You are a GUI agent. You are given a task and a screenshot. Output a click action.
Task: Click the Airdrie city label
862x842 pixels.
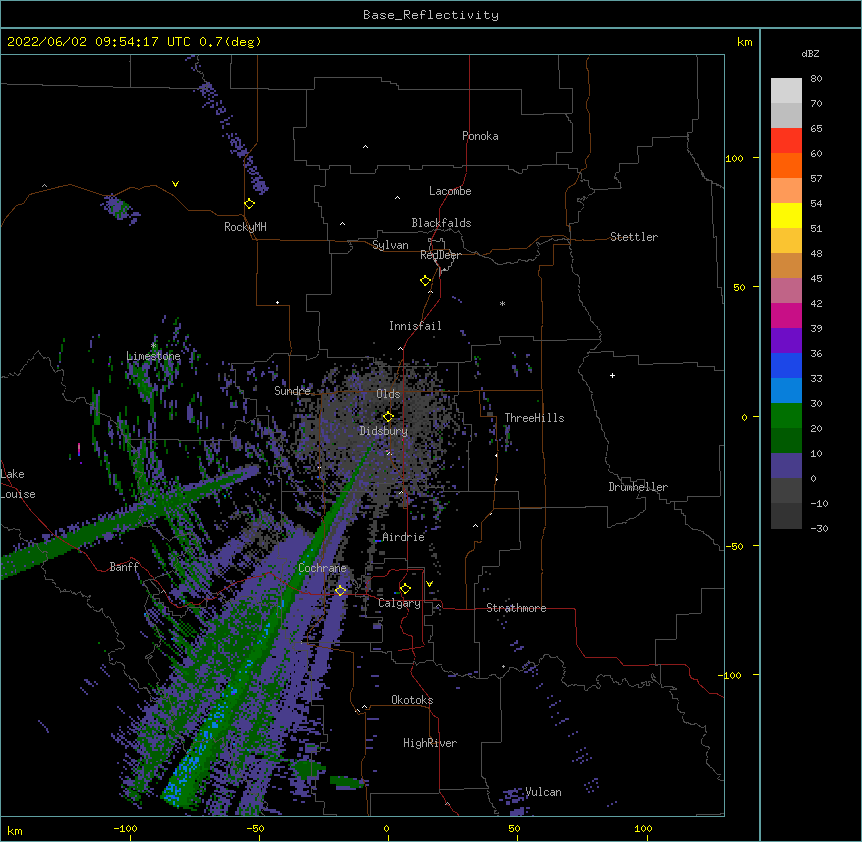coord(404,537)
